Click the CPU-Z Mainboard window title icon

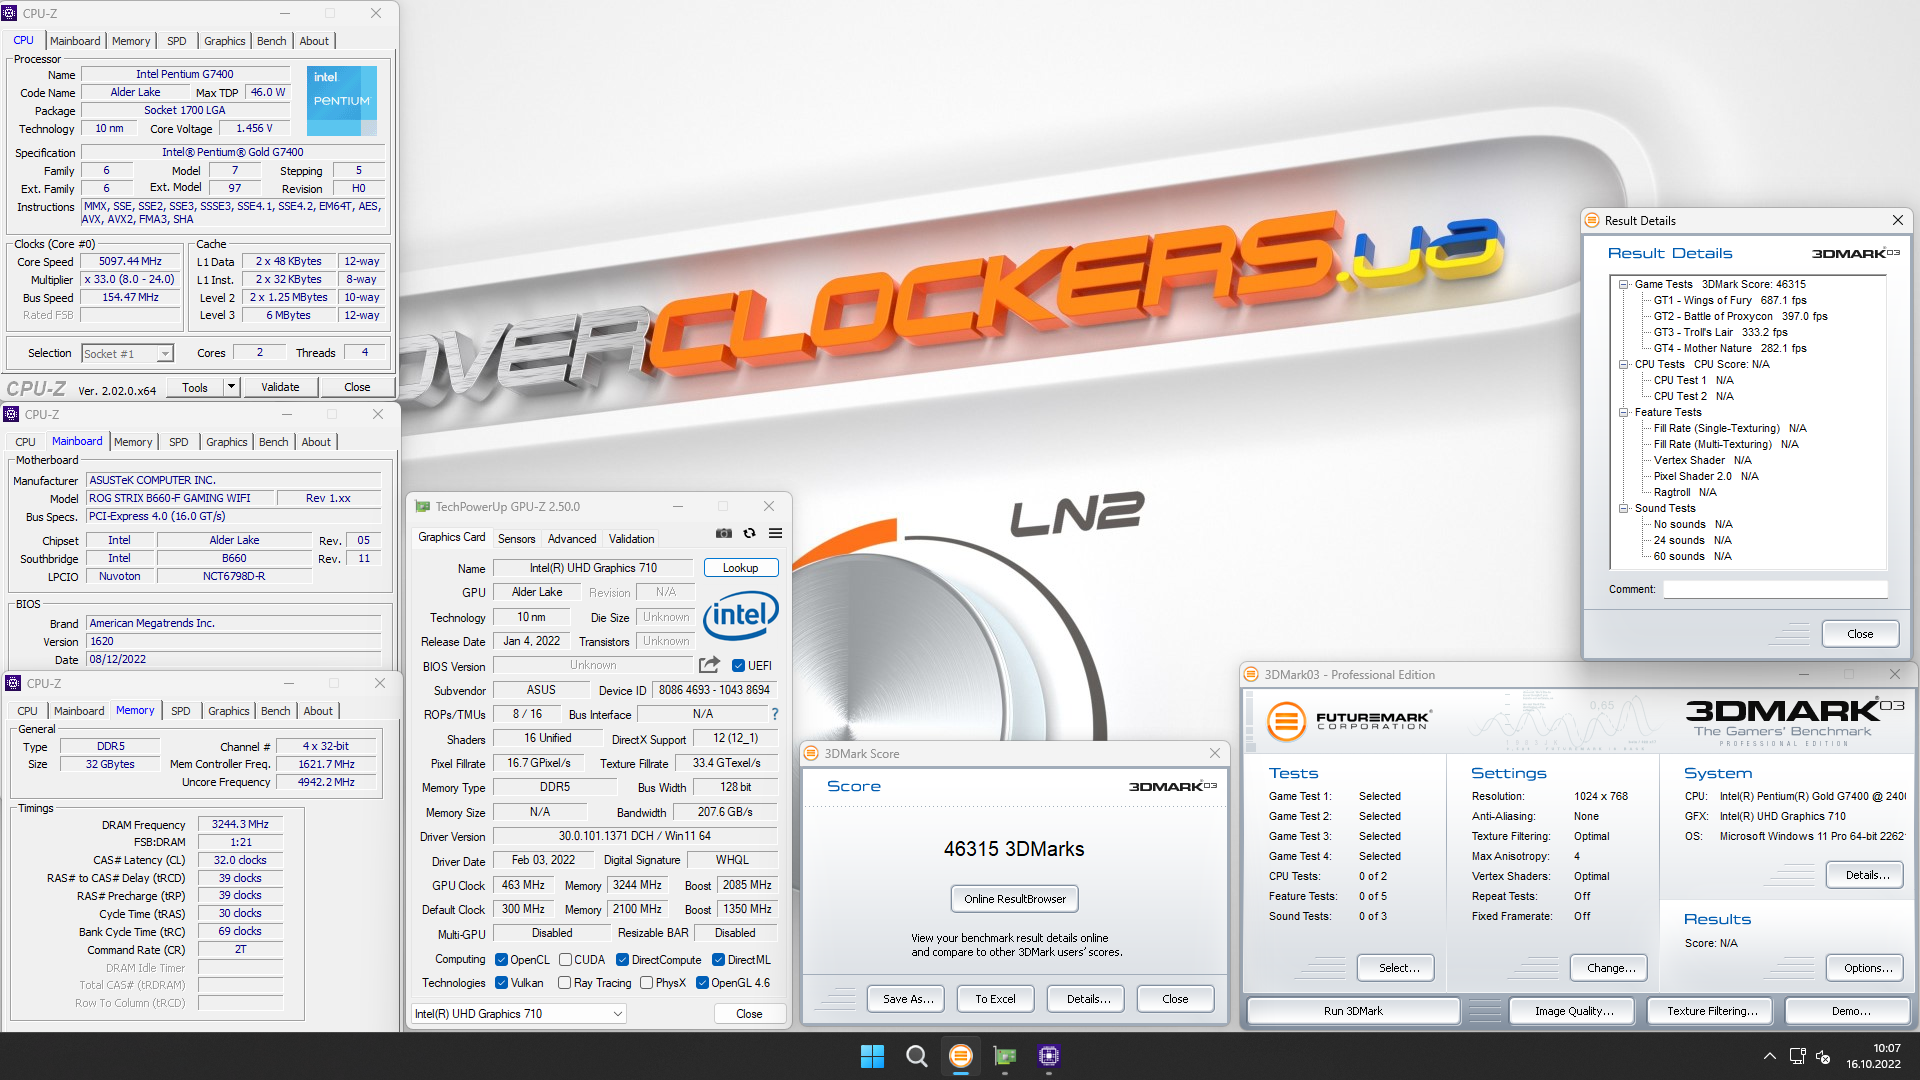coord(11,414)
